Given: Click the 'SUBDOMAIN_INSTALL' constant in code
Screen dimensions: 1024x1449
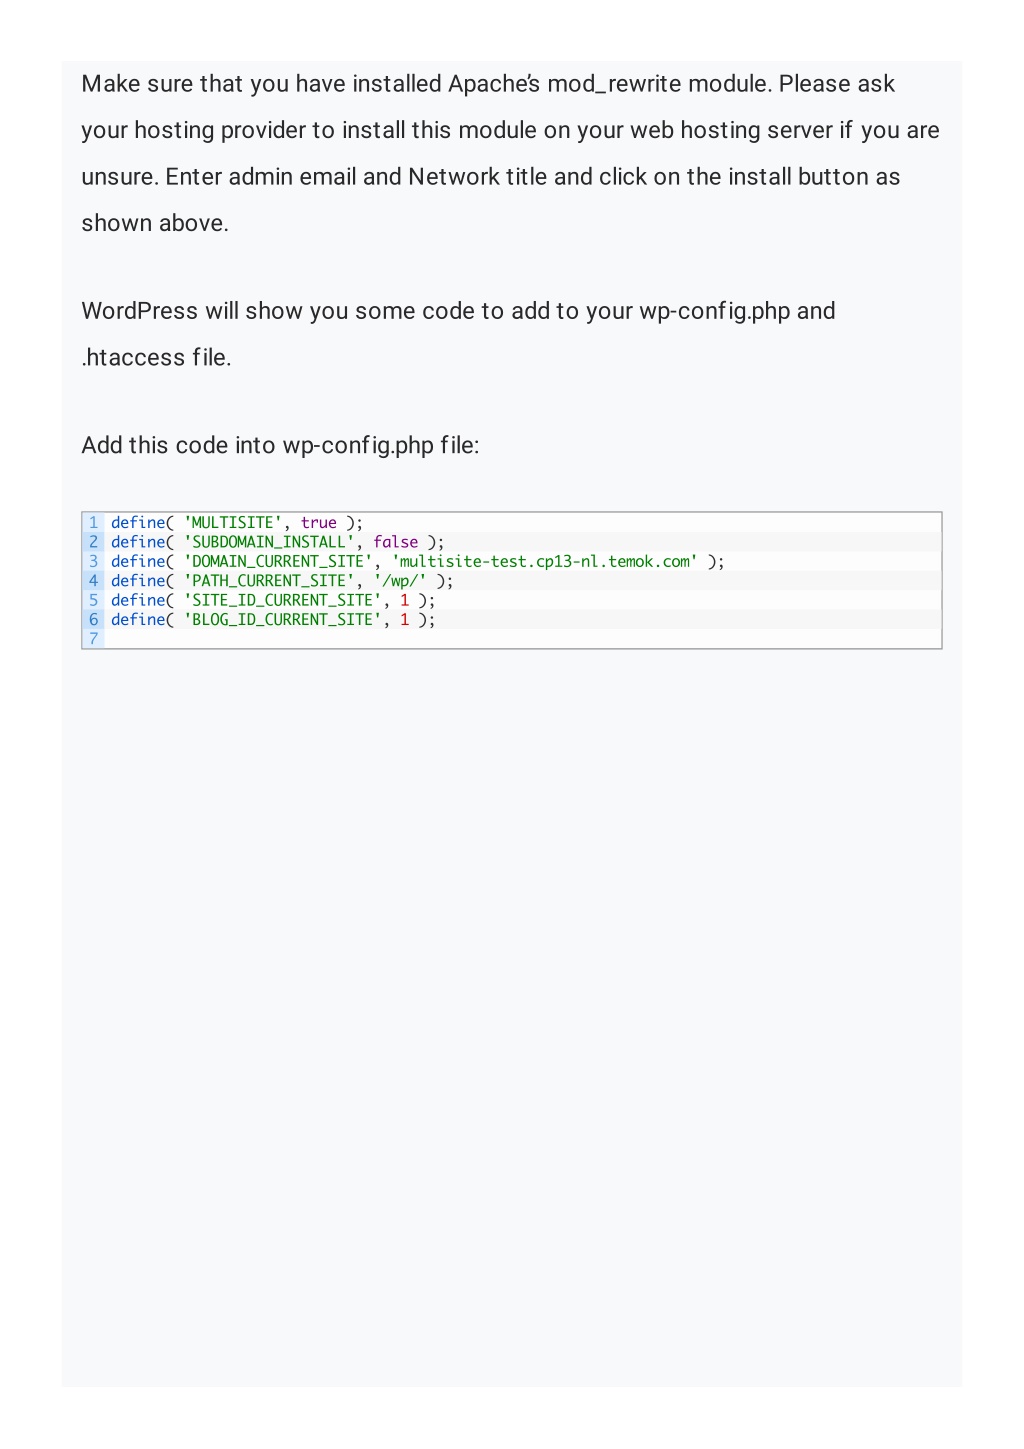Looking at the screenshot, I should tap(269, 542).
